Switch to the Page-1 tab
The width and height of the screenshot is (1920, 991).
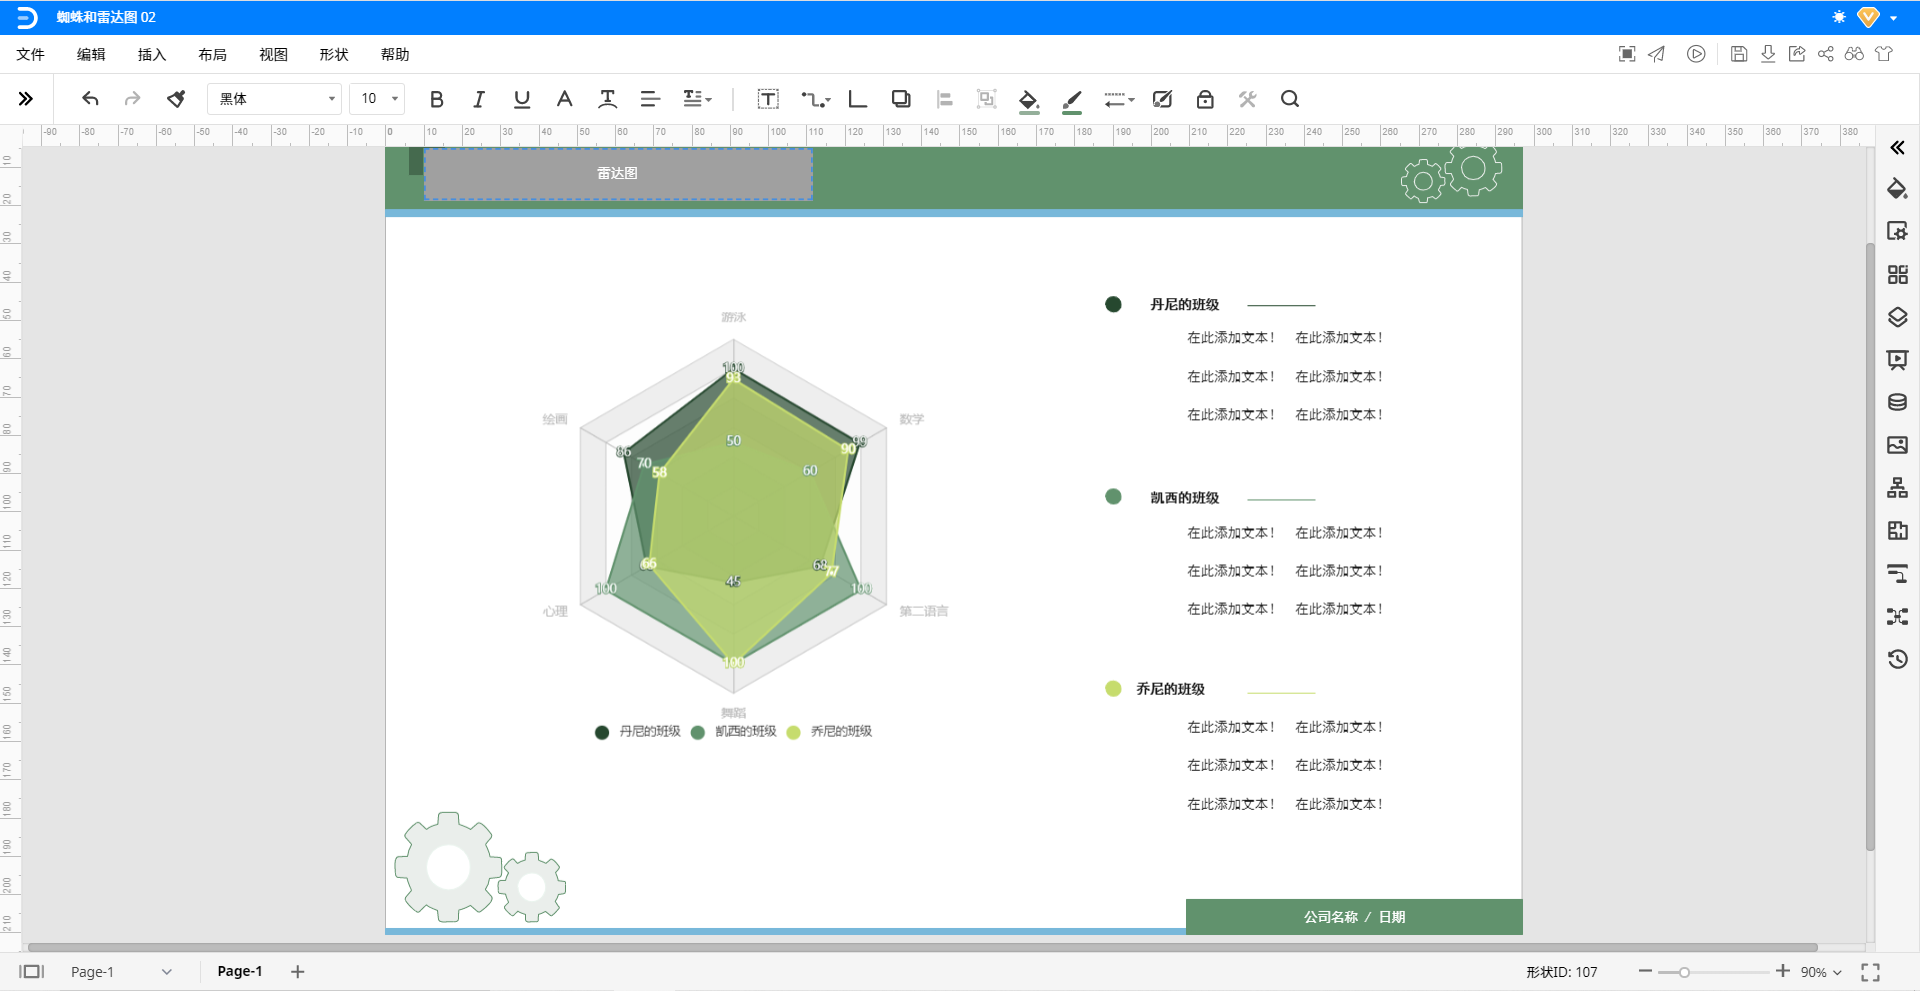pos(240,971)
